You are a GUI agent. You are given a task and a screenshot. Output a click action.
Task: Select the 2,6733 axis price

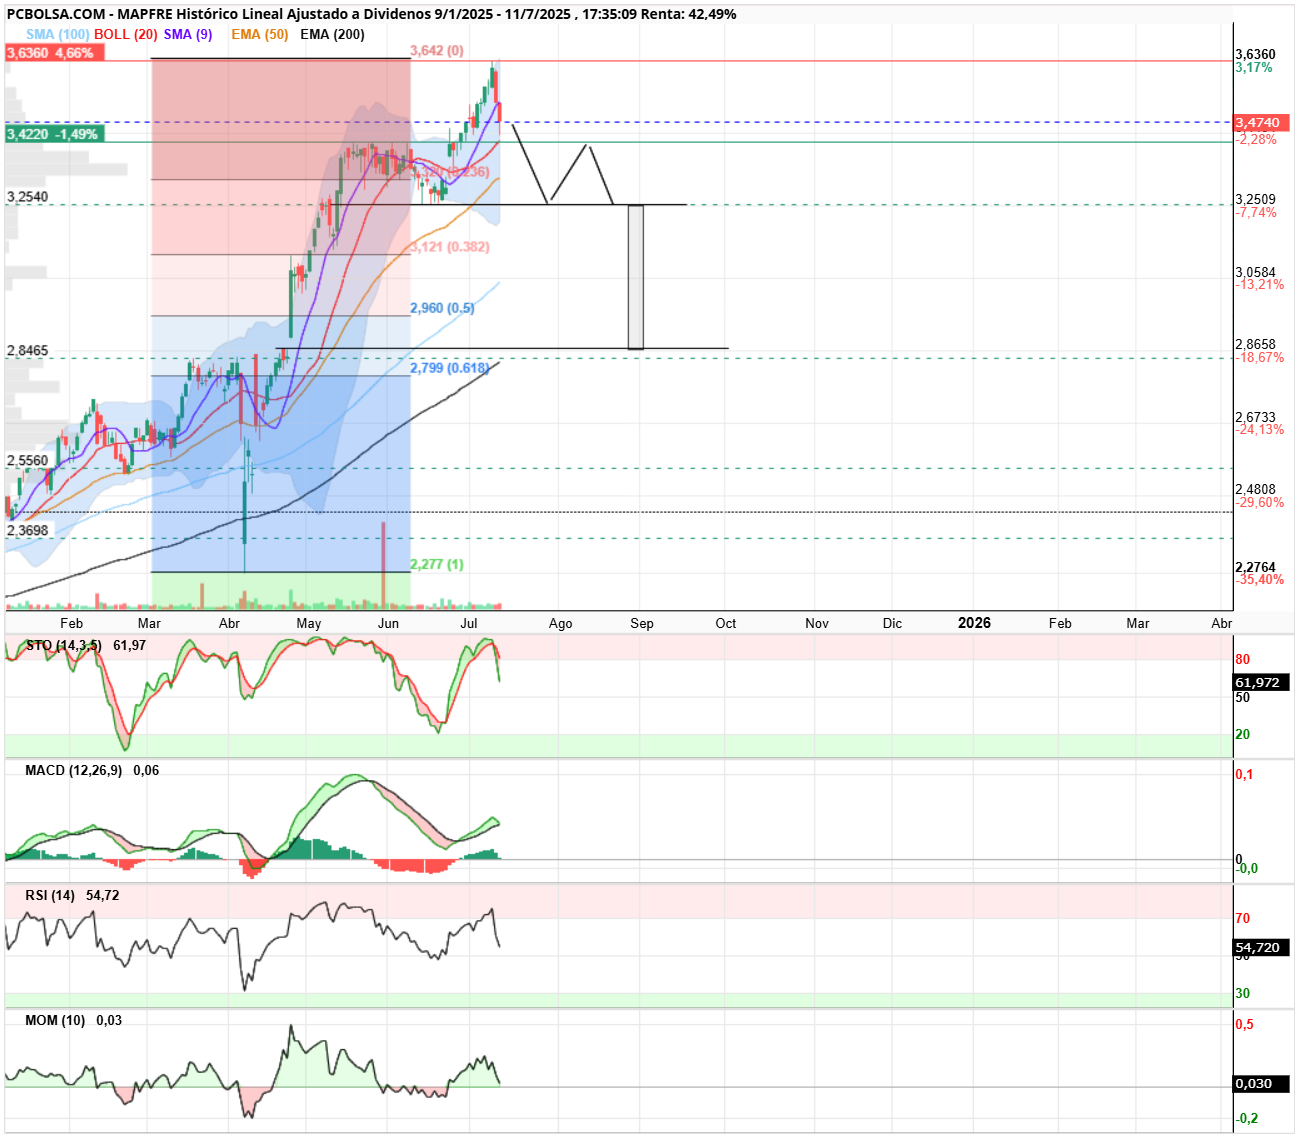[1255, 417]
